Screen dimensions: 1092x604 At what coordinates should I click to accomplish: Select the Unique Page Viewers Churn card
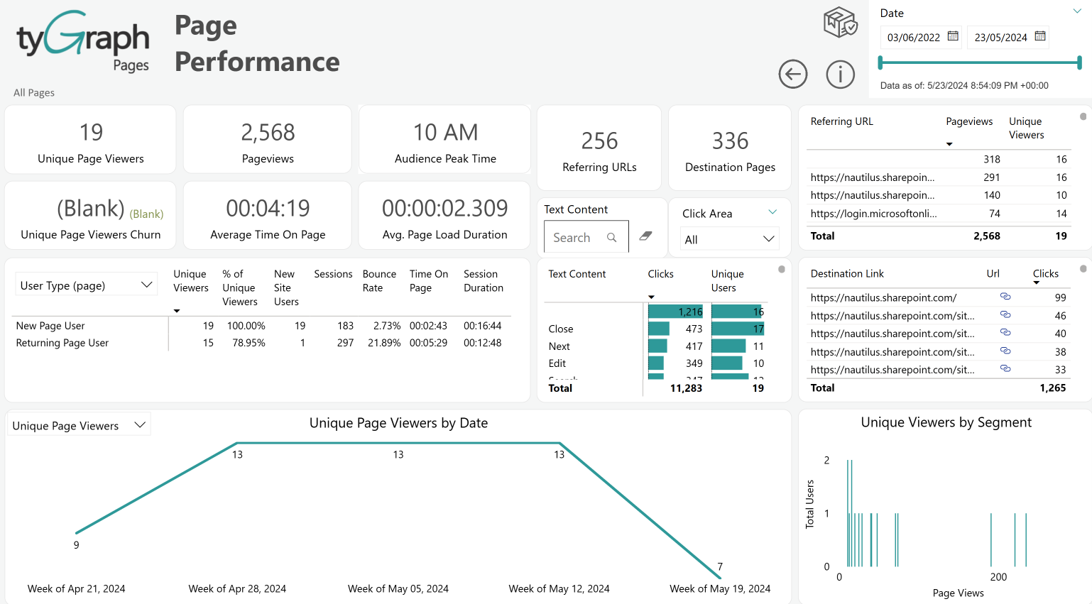click(x=91, y=215)
